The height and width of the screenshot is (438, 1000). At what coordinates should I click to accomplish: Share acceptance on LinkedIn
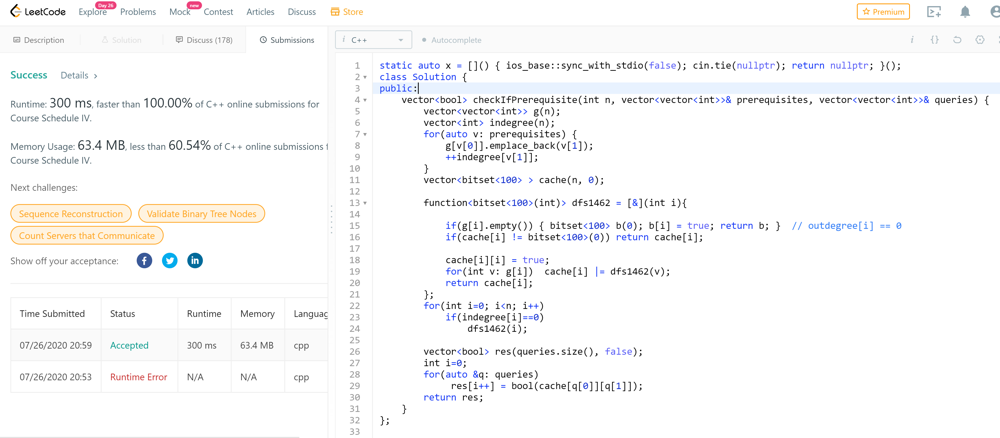pos(195,261)
